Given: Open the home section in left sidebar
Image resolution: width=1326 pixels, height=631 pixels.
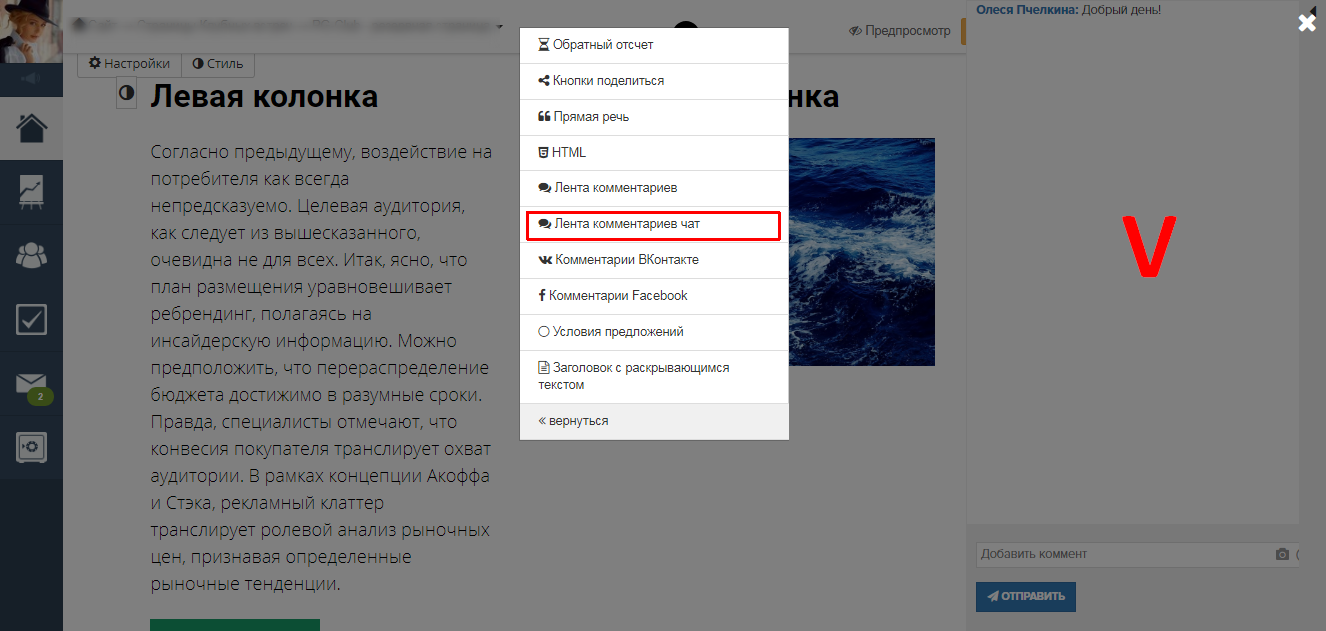Looking at the screenshot, I should tap(31, 129).
